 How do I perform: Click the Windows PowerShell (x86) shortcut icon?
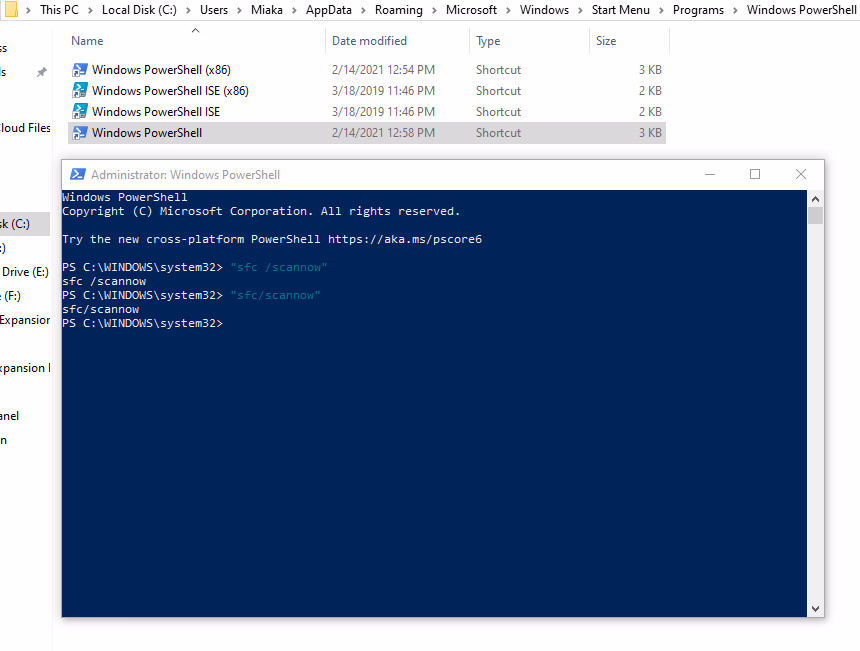click(80, 70)
